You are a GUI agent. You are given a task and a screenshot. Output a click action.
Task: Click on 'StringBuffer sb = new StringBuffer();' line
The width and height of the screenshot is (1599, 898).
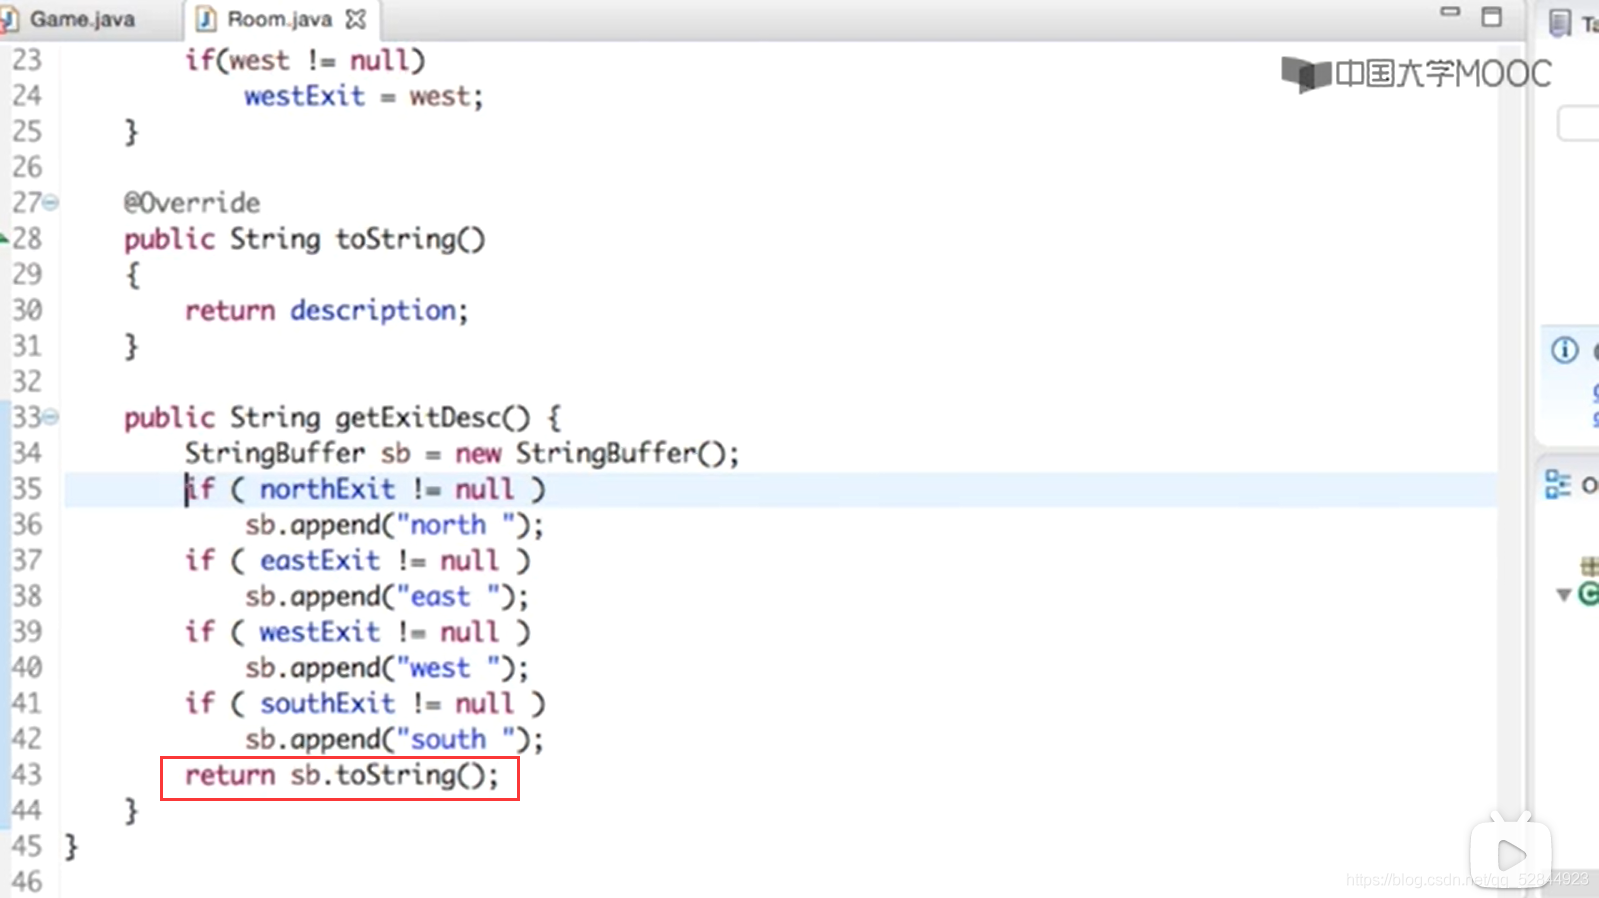(x=462, y=454)
